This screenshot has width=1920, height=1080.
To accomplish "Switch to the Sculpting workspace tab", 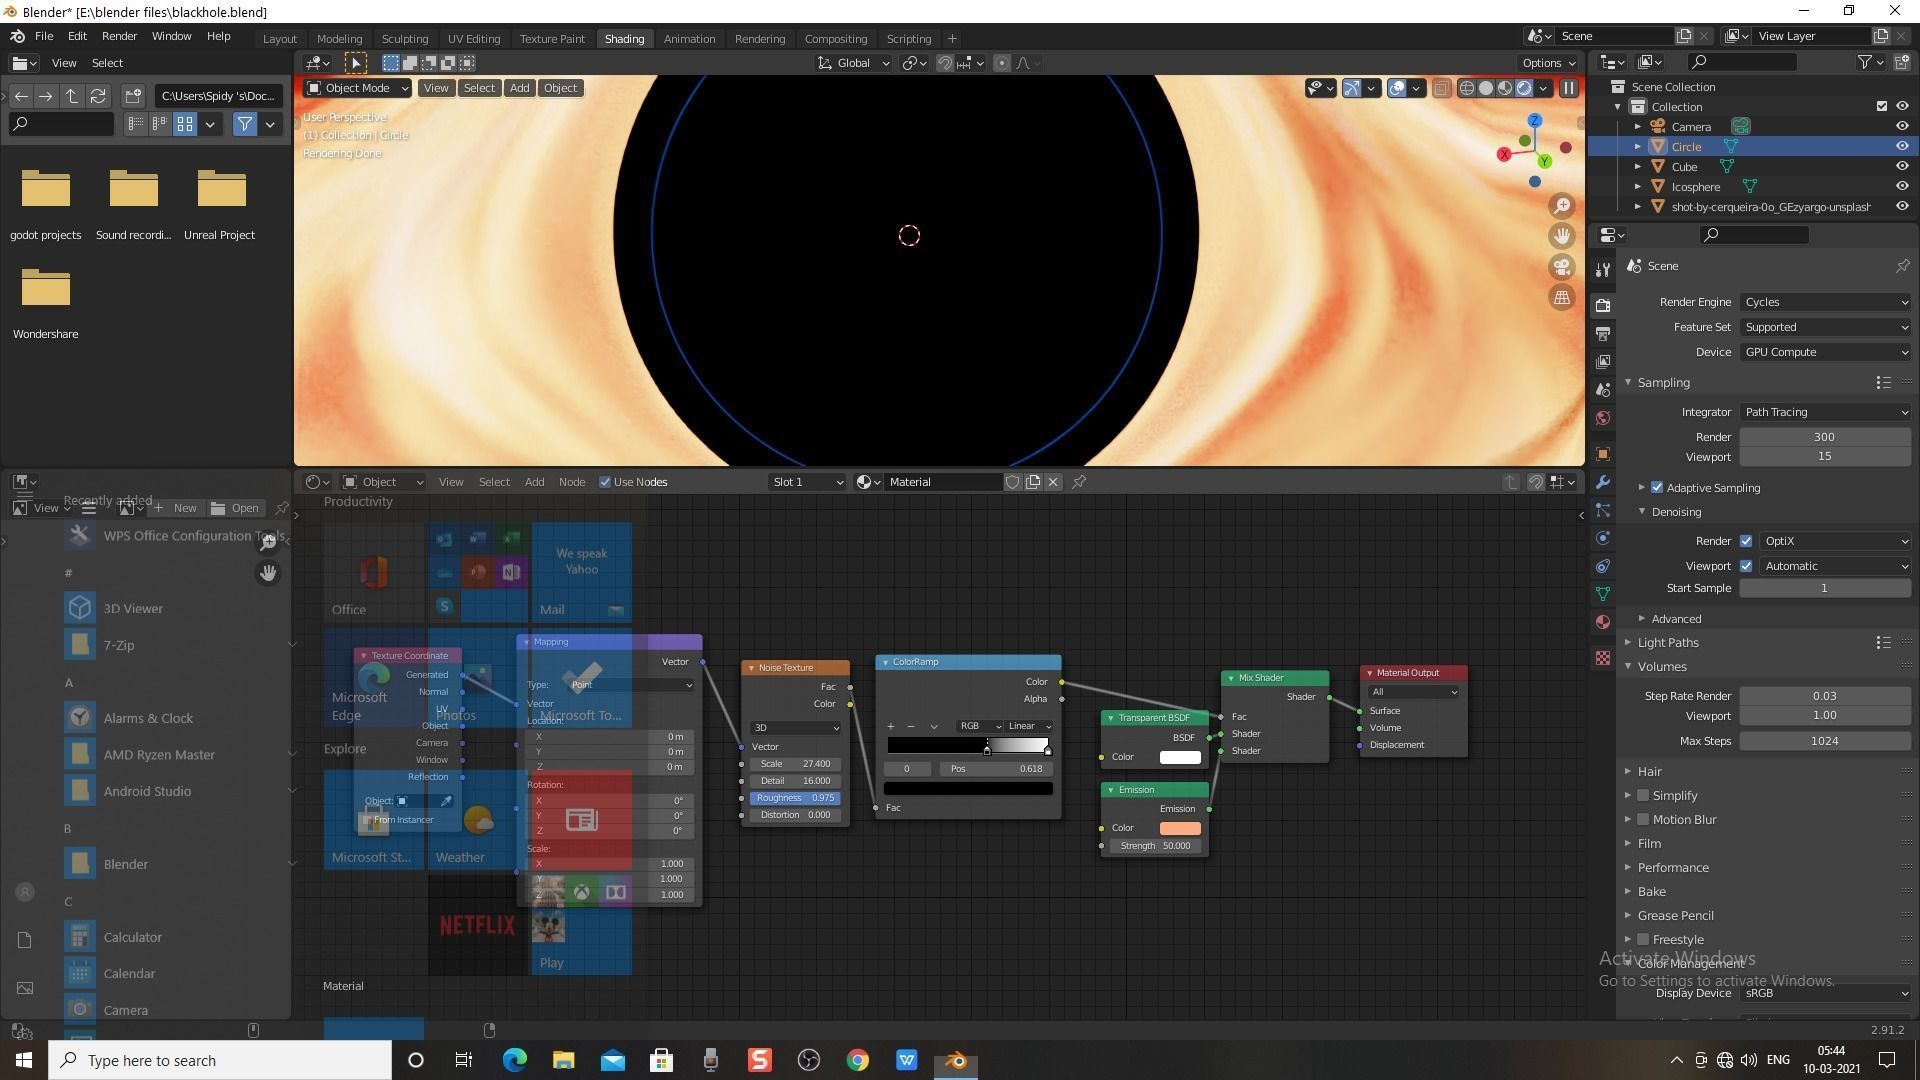I will pyautogui.click(x=404, y=39).
